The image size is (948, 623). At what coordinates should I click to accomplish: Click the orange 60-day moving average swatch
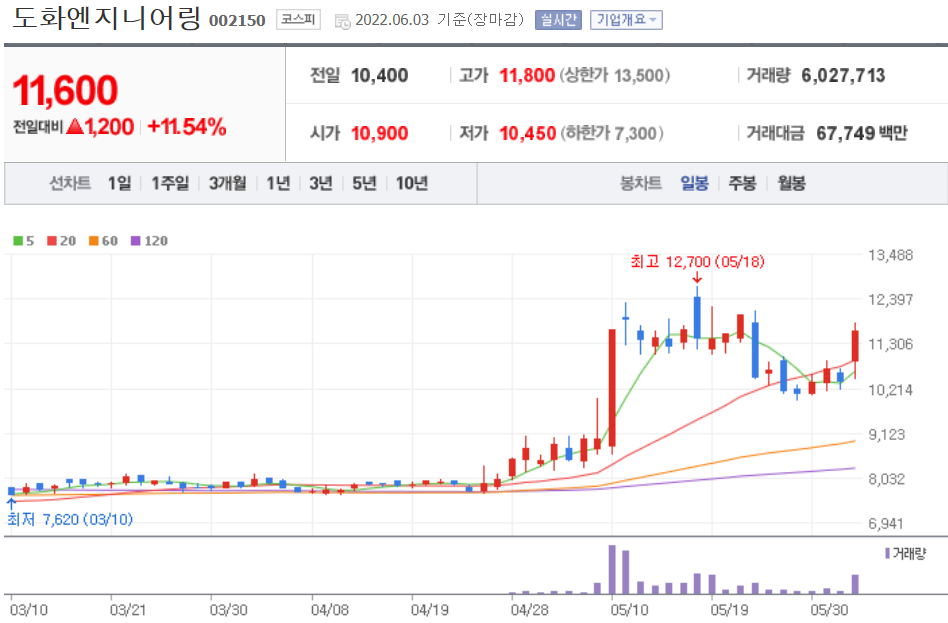[94, 241]
